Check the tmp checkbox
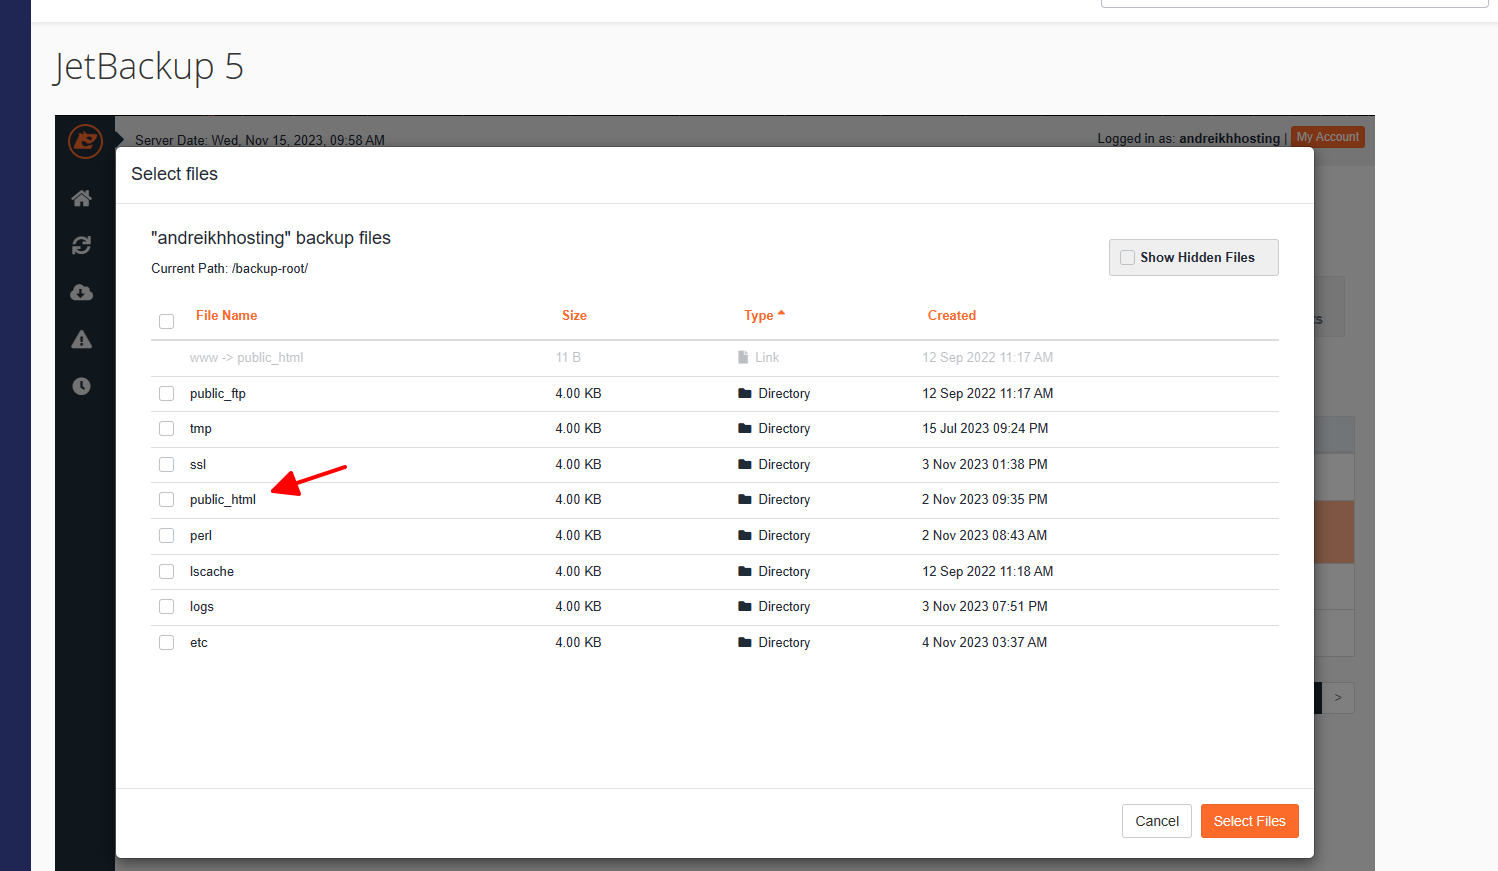 (167, 428)
